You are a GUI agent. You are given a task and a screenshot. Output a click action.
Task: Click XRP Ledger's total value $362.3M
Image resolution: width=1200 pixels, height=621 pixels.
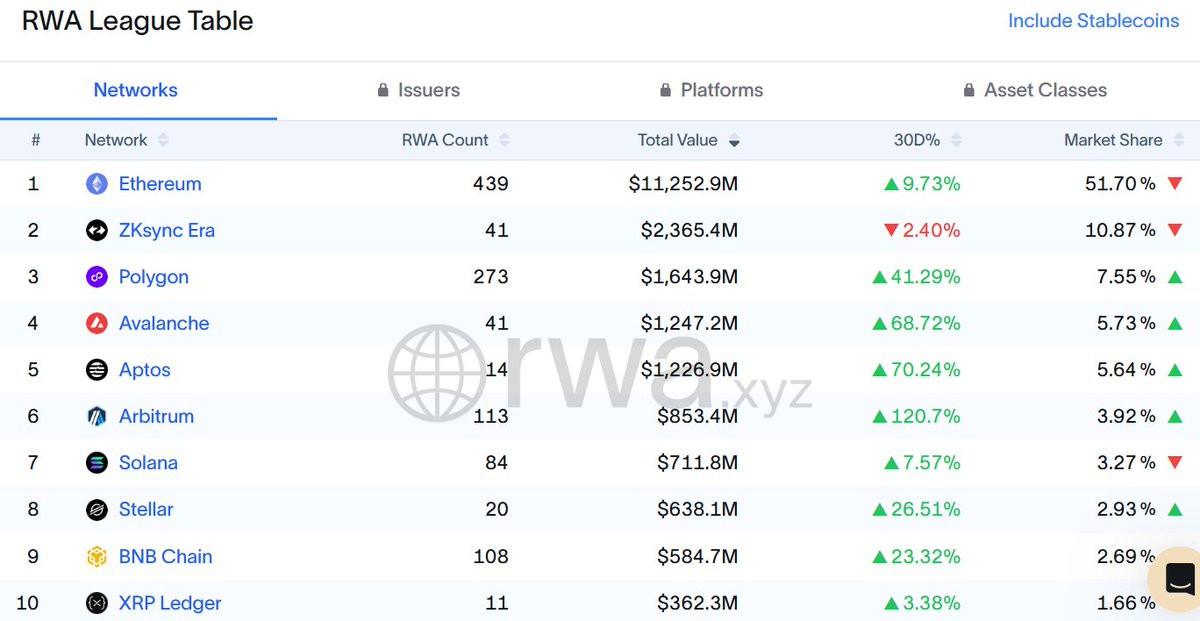(697, 603)
